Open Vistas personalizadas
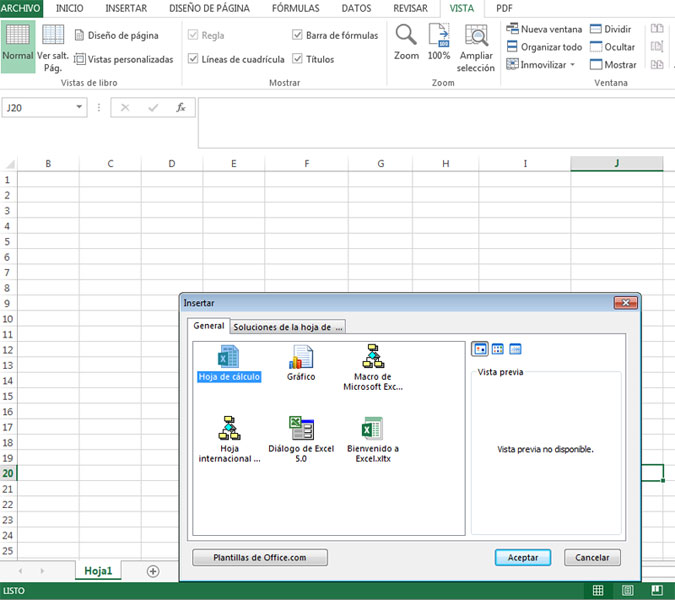Viewport: 675px width, 600px height. pyautogui.click(x=124, y=59)
